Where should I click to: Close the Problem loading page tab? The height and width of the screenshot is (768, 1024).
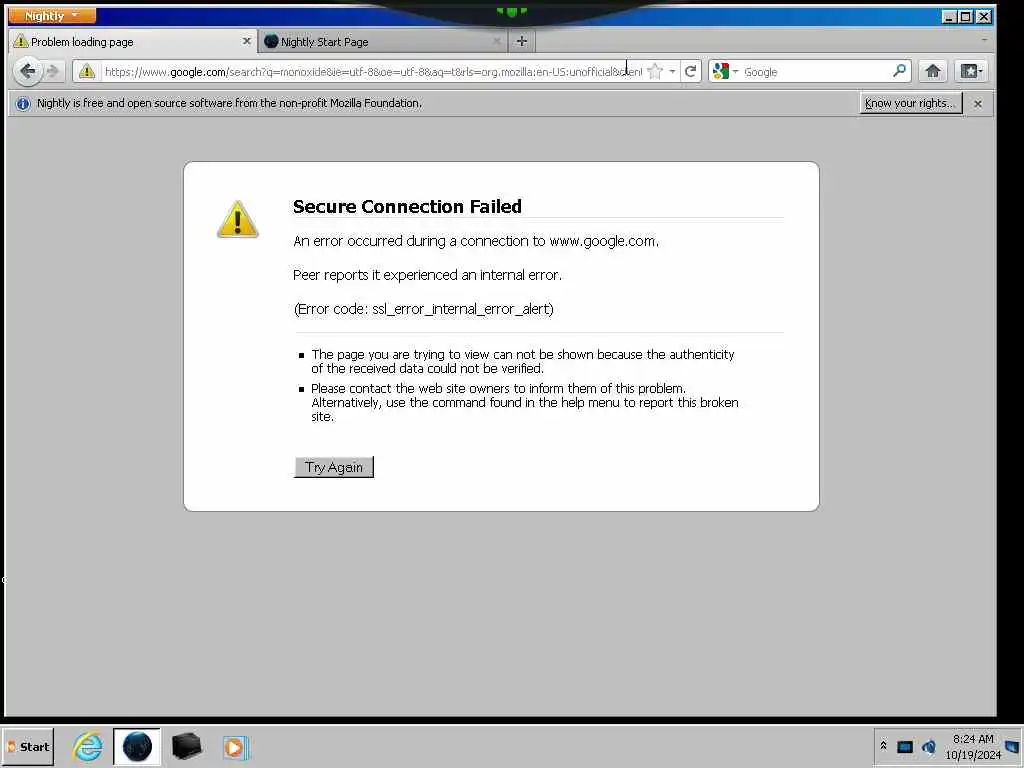246,41
